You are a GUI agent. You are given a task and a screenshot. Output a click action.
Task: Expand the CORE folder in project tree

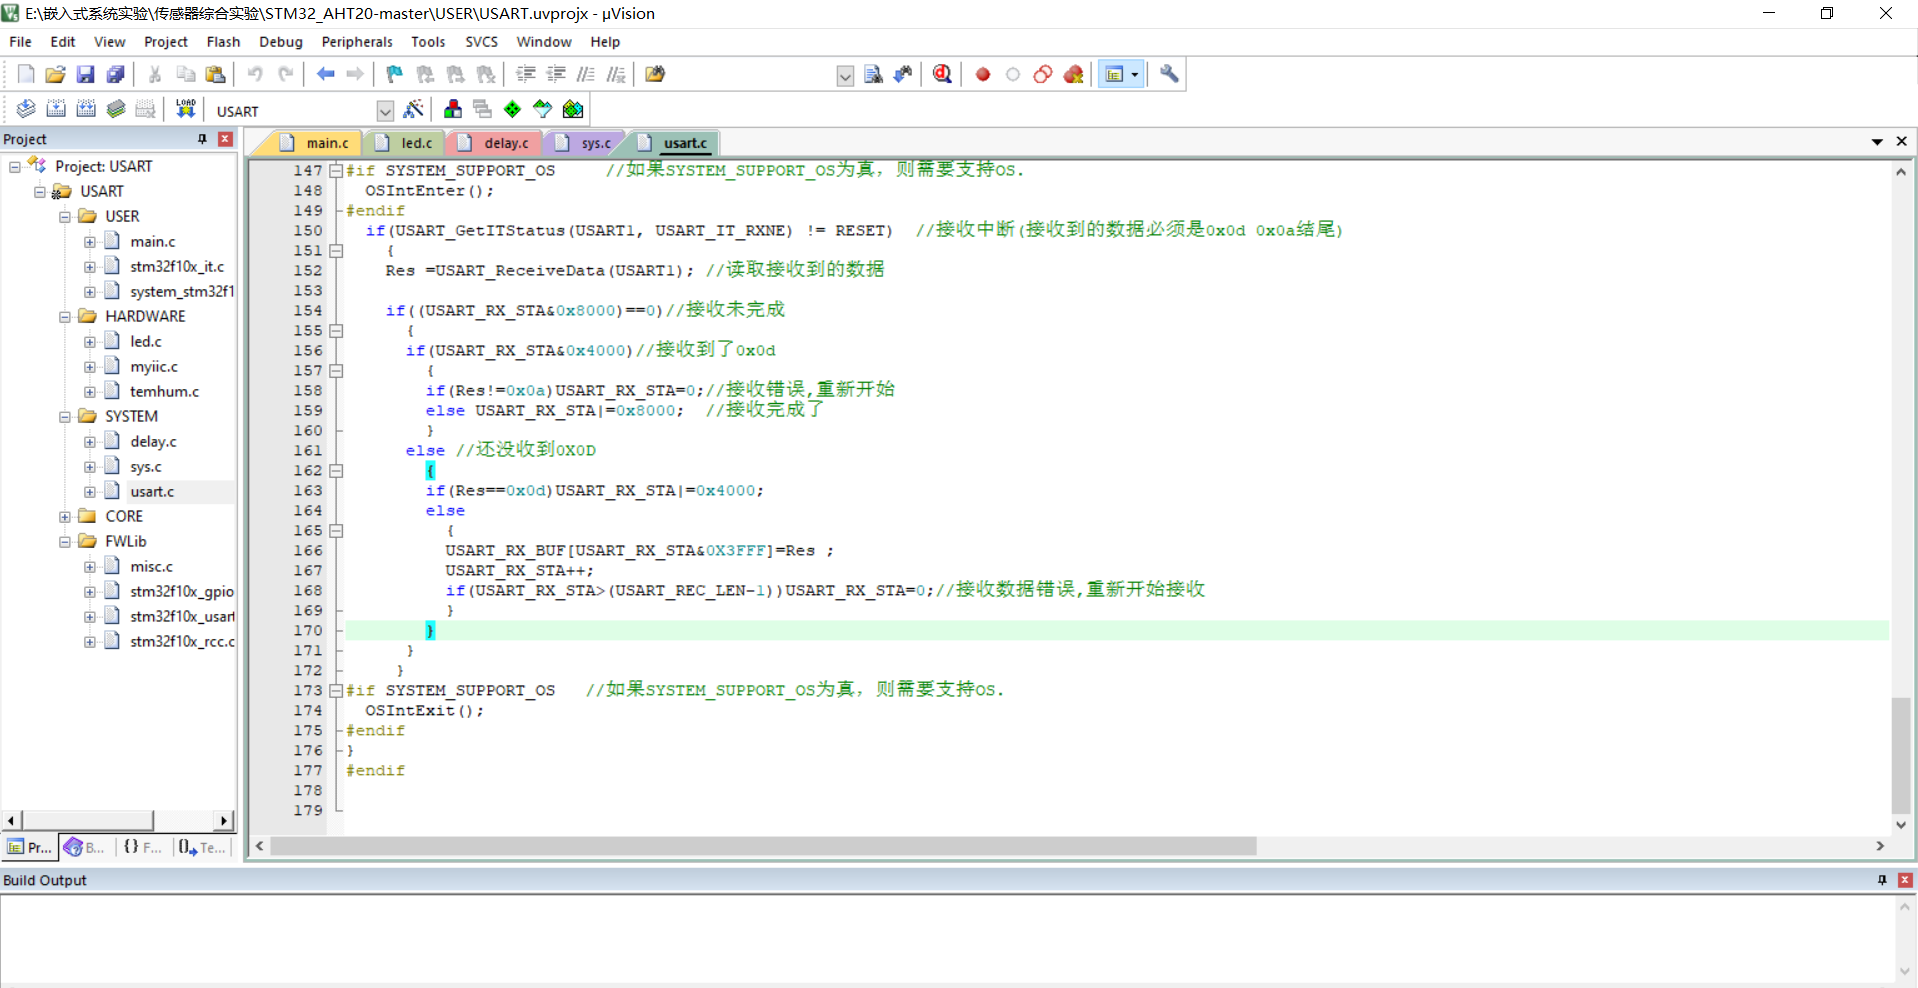coord(65,517)
